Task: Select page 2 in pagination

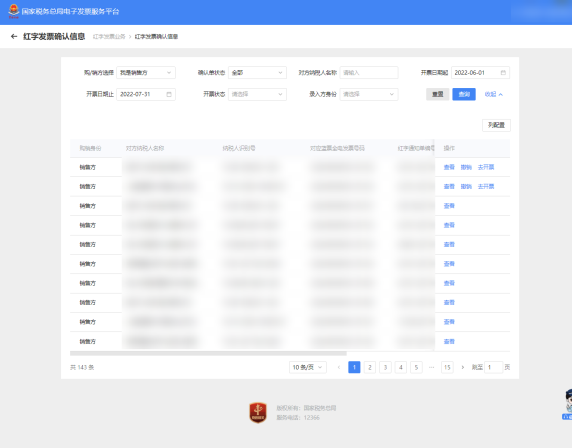Action: click(x=370, y=367)
